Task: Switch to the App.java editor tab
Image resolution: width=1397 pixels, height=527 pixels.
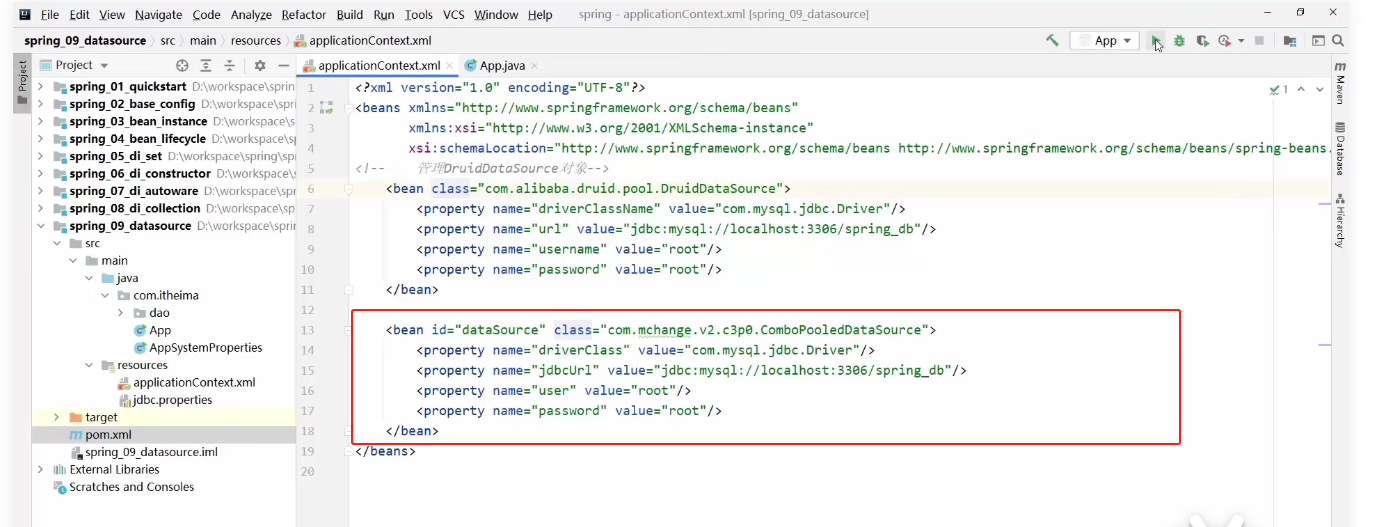Action: click(502, 66)
